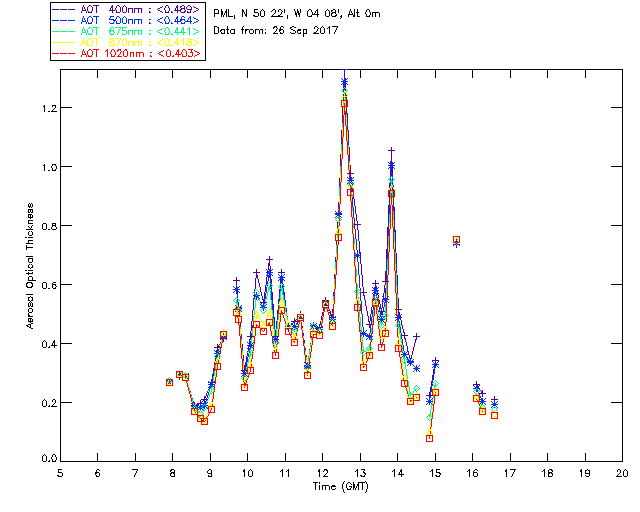Click the x-axis label 12
The height and width of the screenshot is (512, 640).
click(323, 473)
